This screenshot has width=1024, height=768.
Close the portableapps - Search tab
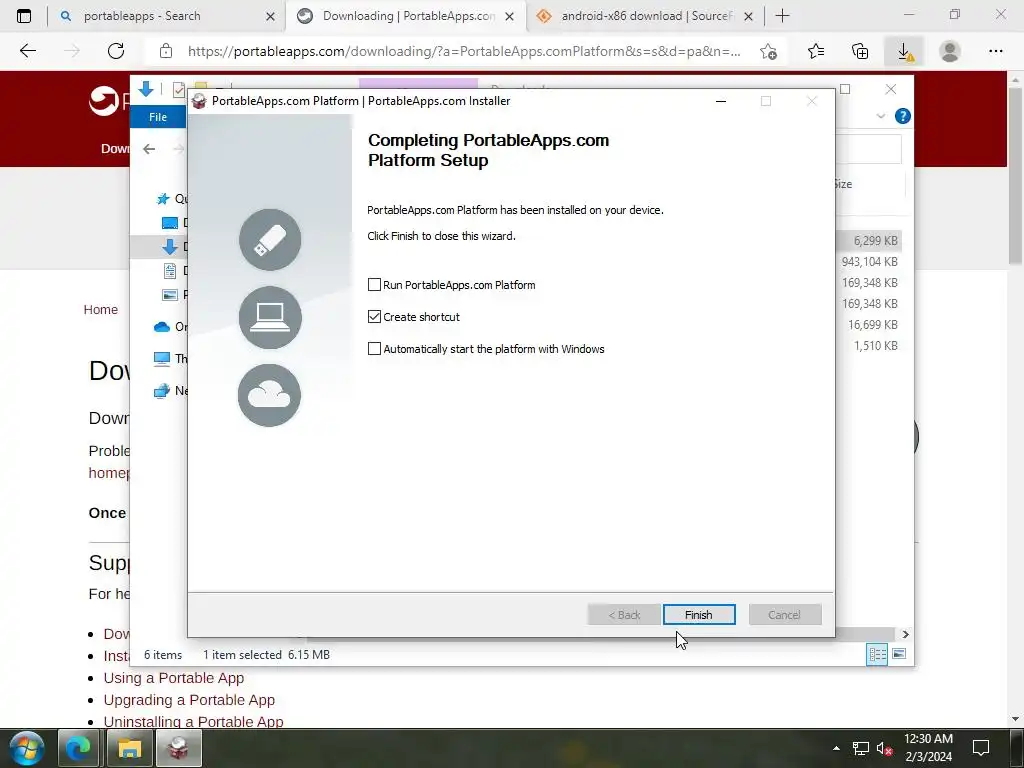coord(270,16)
